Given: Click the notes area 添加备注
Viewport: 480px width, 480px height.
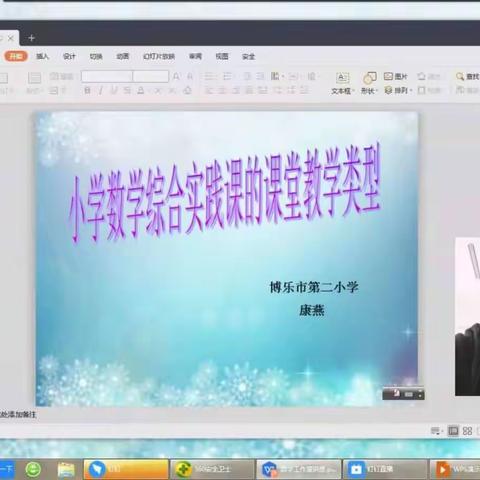Looking at the screenshot, I should point(18,415).
